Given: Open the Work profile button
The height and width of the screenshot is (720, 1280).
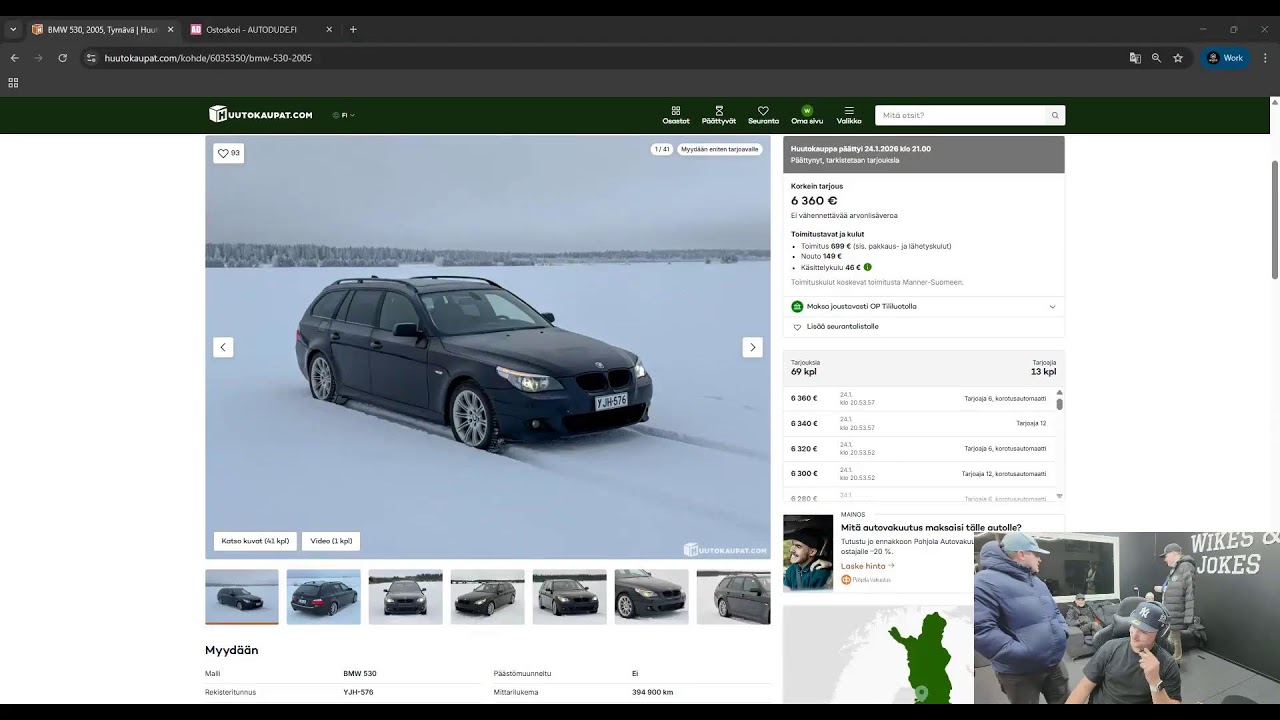Looking at the screenshot, I should [1226, 58].
